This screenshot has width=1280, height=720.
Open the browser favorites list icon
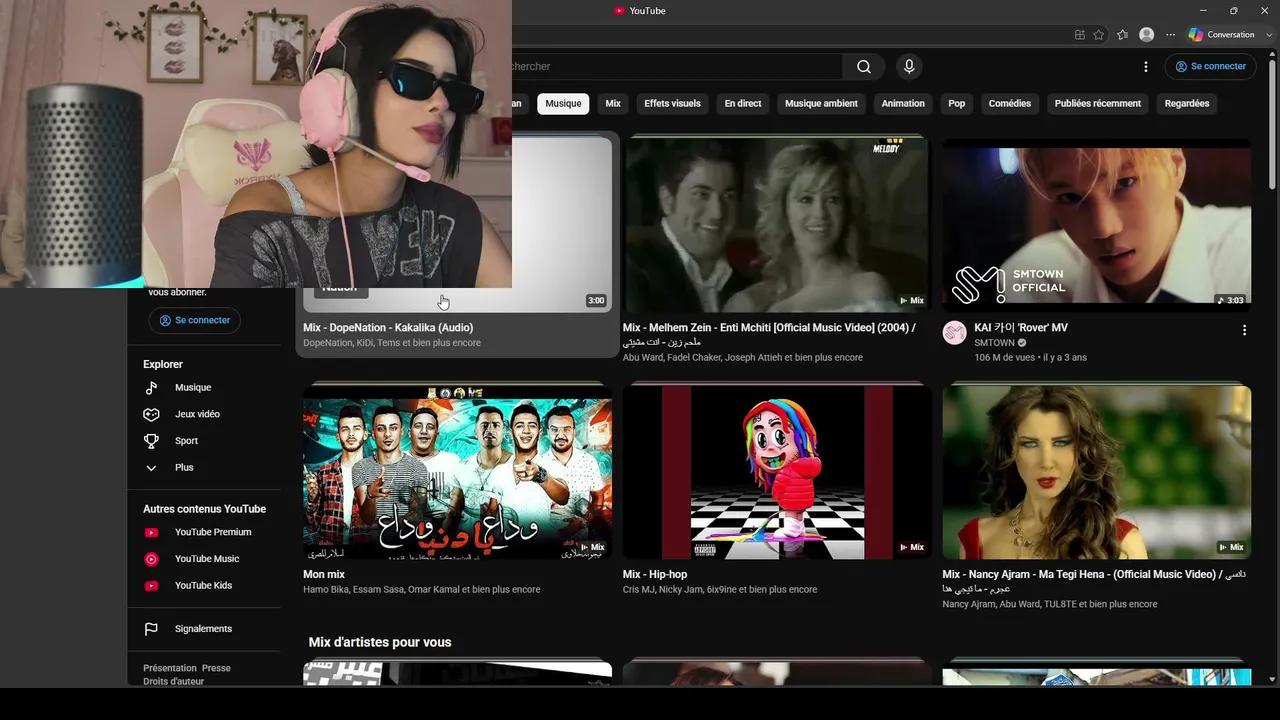[1123, 35]
